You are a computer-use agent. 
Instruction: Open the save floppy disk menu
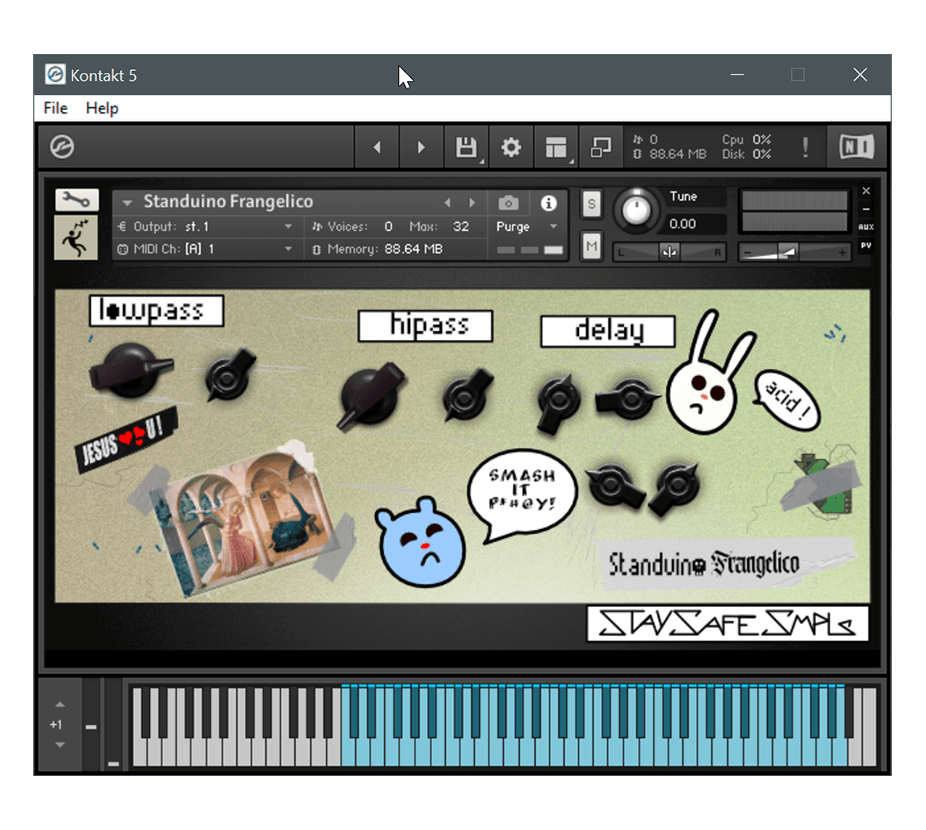[467, 147]
